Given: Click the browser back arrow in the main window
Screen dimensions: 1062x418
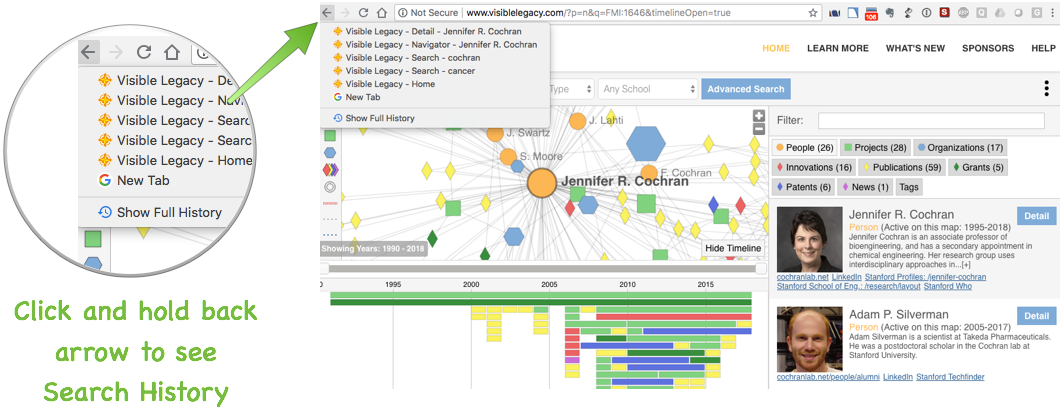Looking at the screenshot, I should coord(328,12).
